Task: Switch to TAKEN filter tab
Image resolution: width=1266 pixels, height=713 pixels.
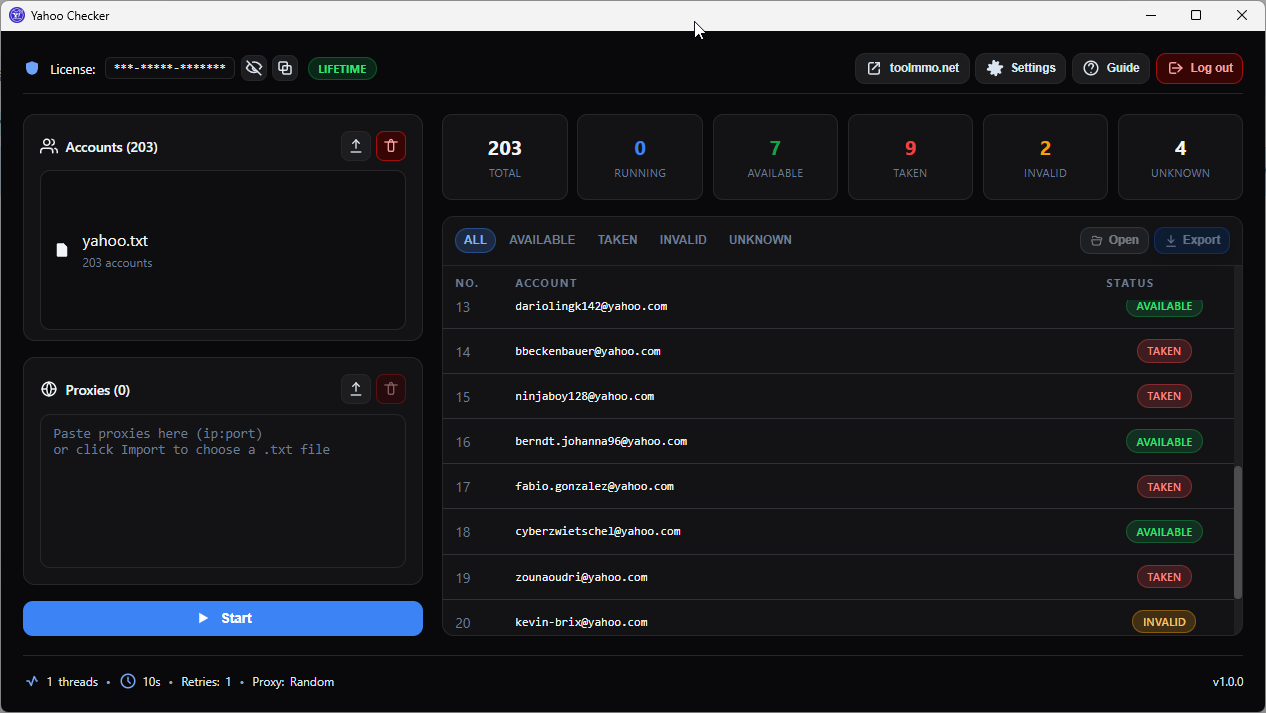Action: [x=617, y=240]
